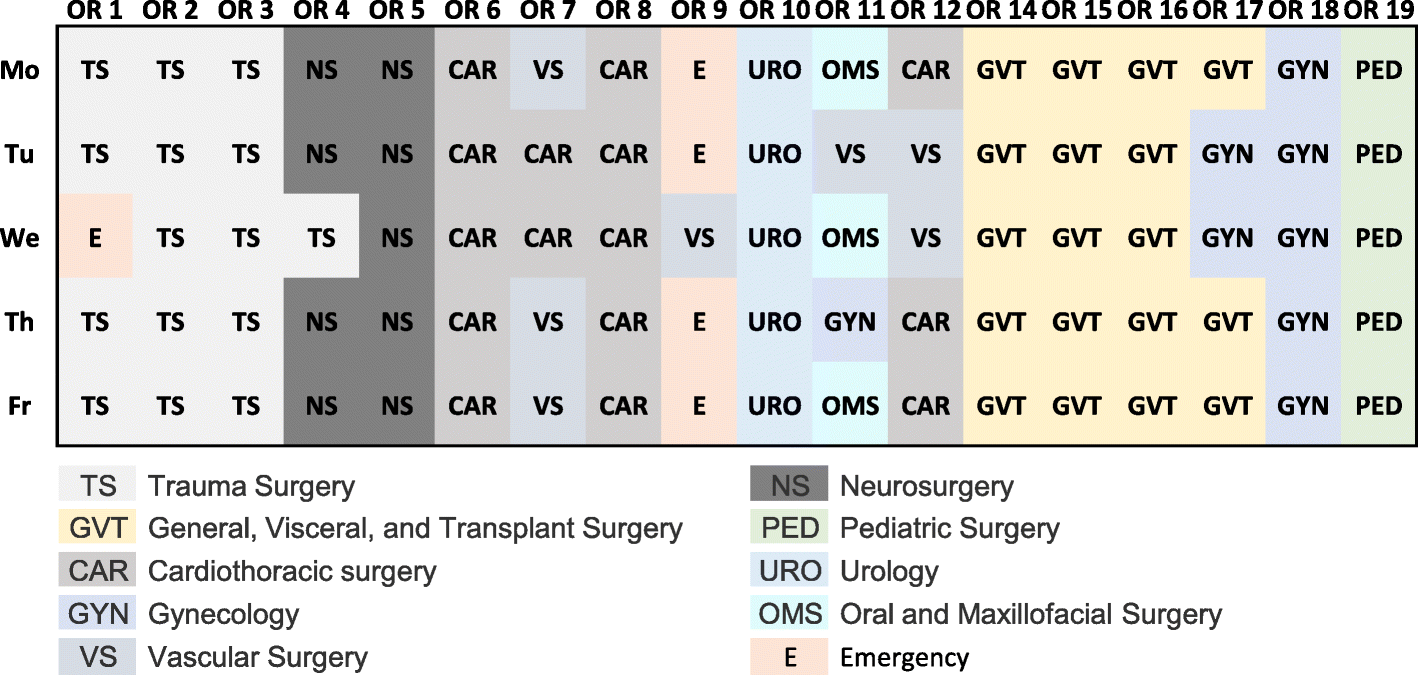Select the Mo row label

tap(21, 71)
